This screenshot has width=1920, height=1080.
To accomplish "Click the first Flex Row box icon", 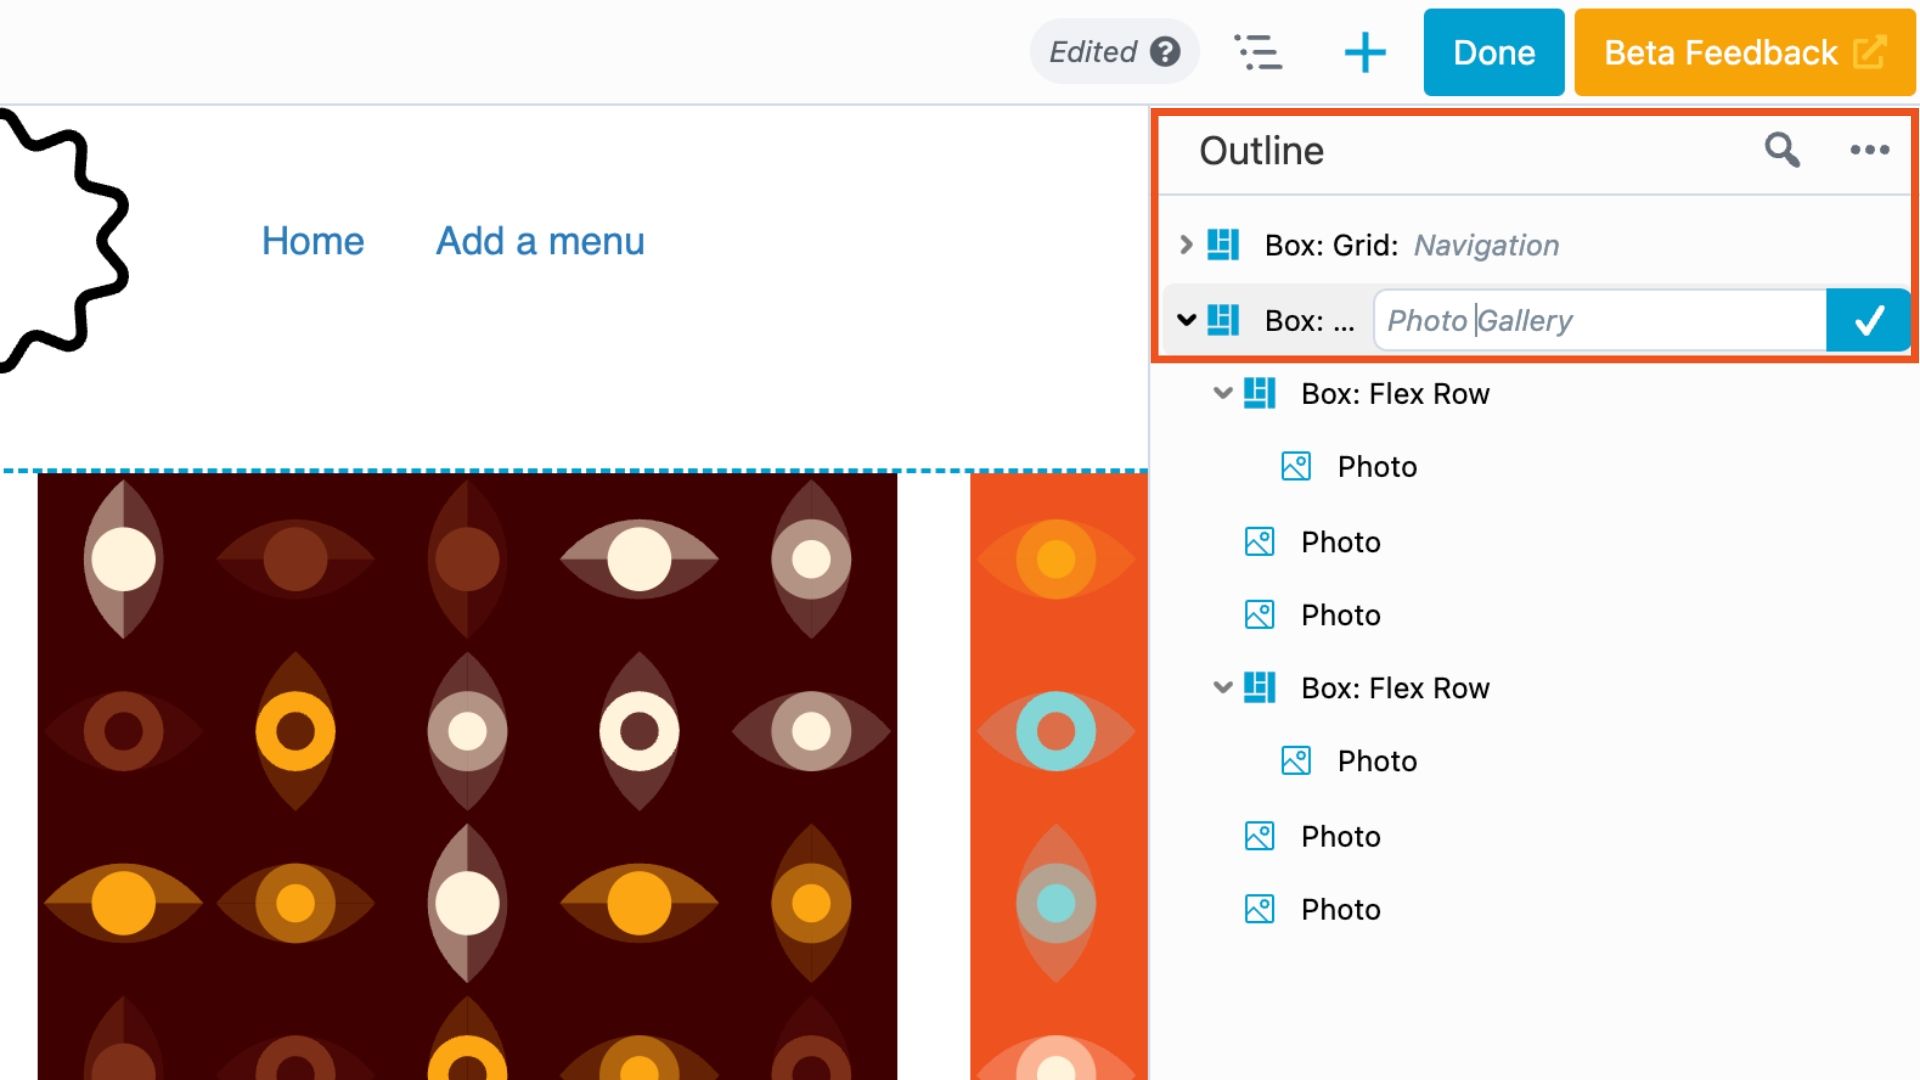I will pos(1259,394).
